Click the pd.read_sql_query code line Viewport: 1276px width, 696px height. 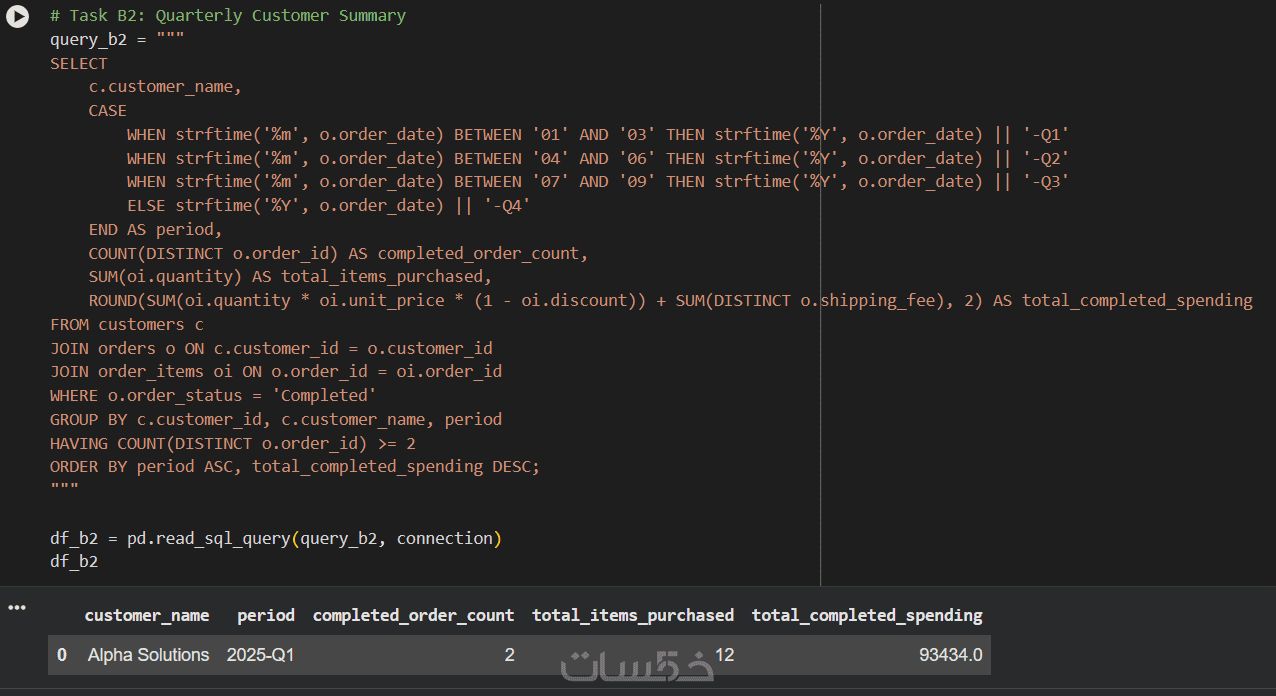[x=276, y=538]
